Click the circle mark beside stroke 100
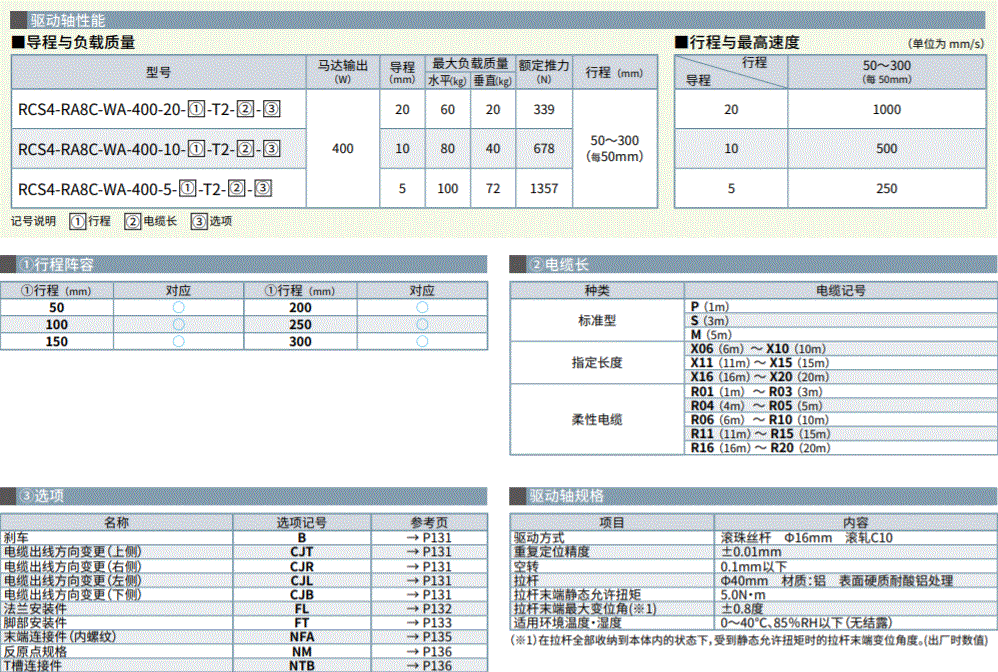Screen dimensions: 998x672 [179, 325]
